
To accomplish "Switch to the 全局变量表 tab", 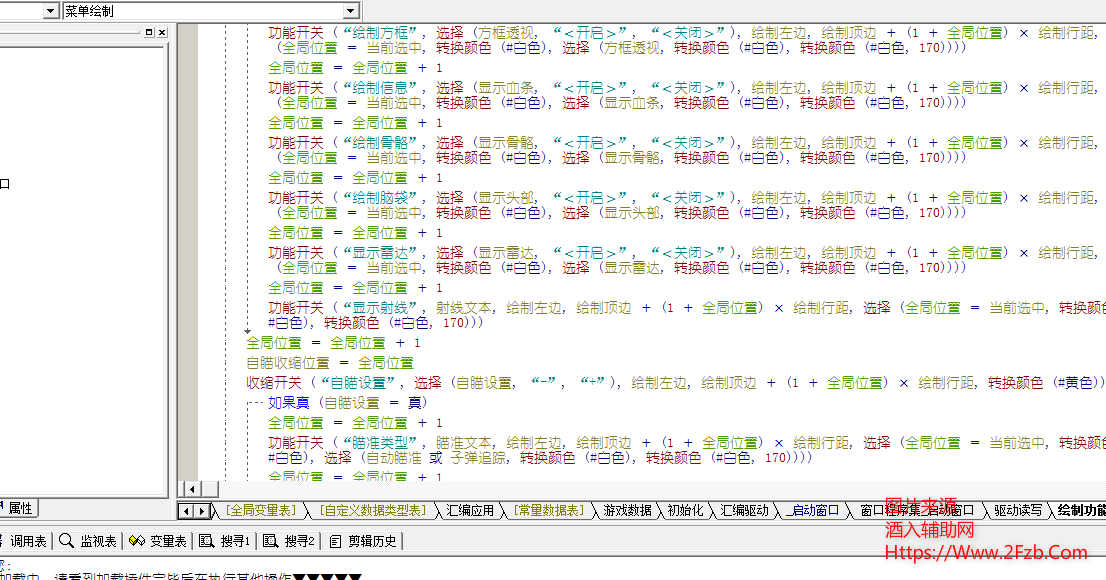I will [259, 511].
